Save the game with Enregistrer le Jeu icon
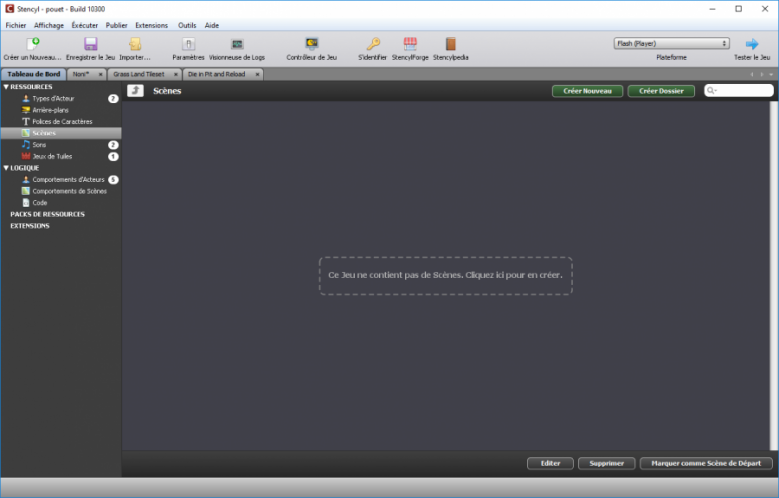The image size is (779, 498). coord(90,44)
